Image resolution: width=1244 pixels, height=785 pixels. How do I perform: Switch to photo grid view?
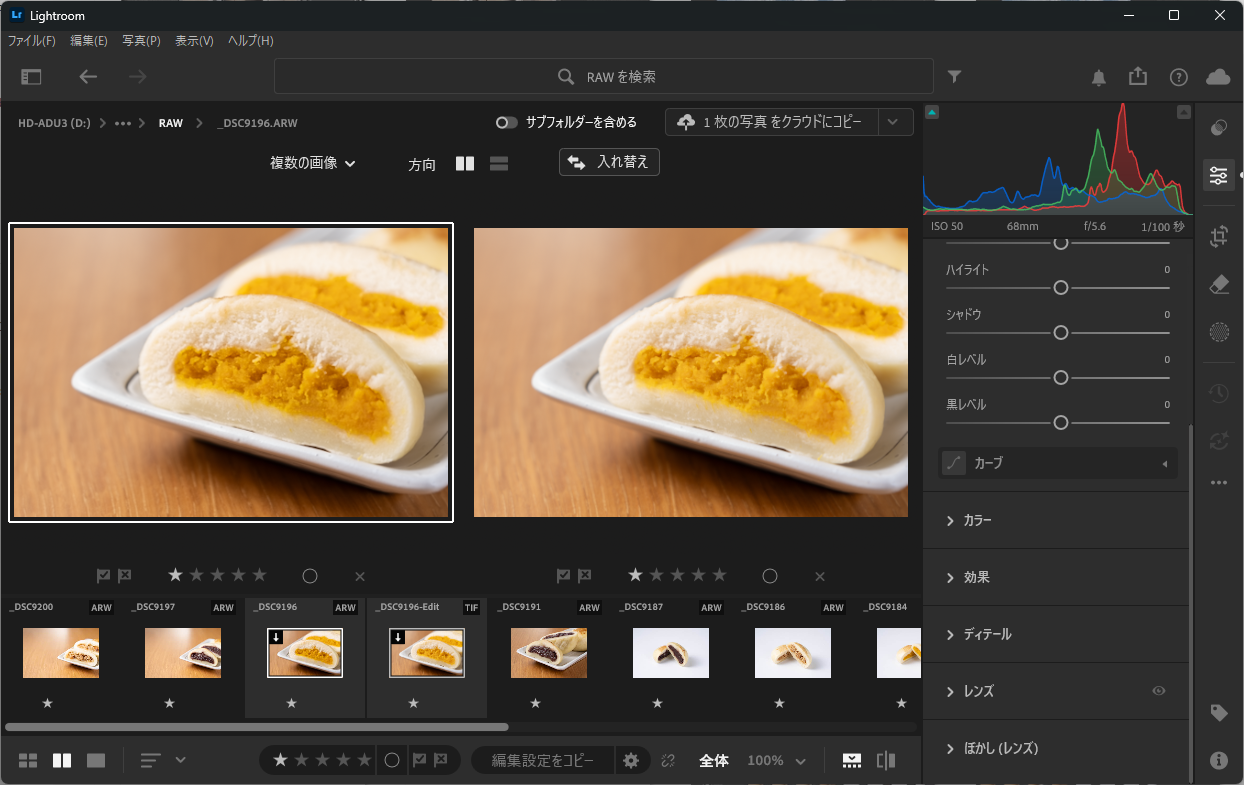pos(28,760)
